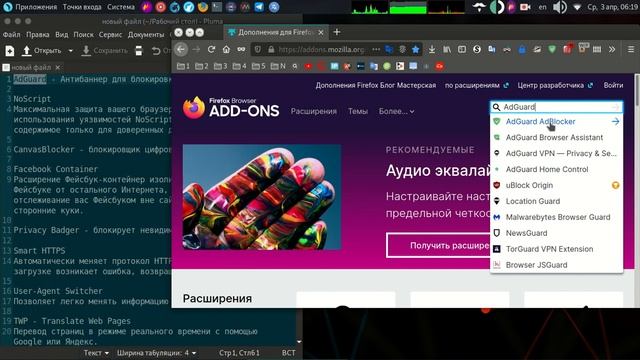Click Pluma print icon
This screenshot has width=640, height=360.
coord(139,51)
